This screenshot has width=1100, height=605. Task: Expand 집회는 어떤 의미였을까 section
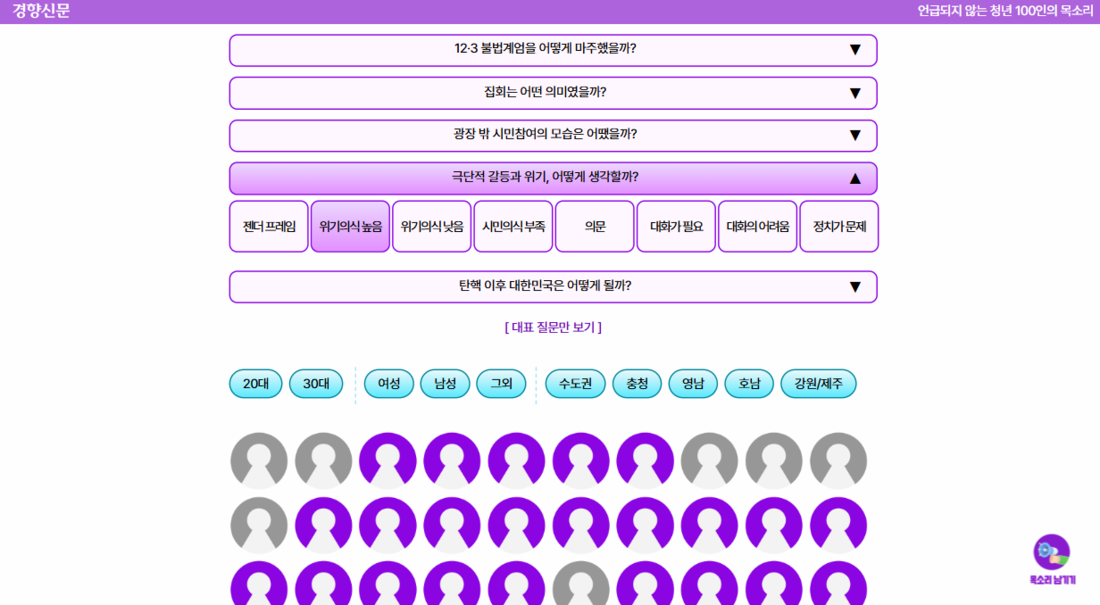click(554, 93)
